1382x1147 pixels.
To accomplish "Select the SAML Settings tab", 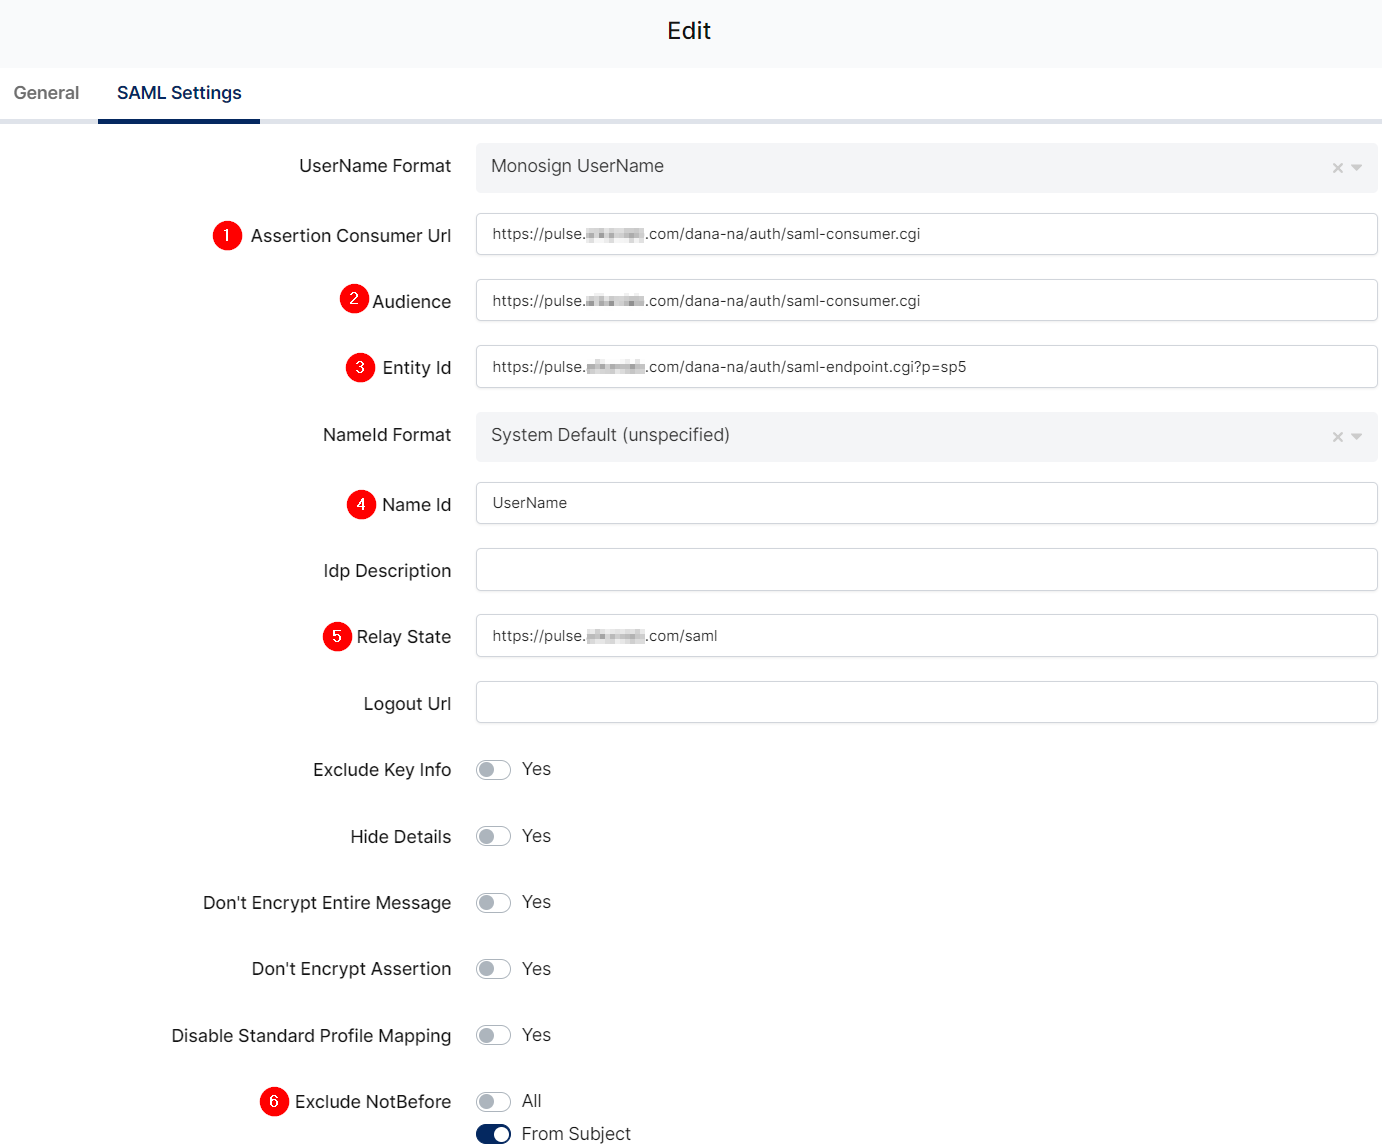I will 179,93.
